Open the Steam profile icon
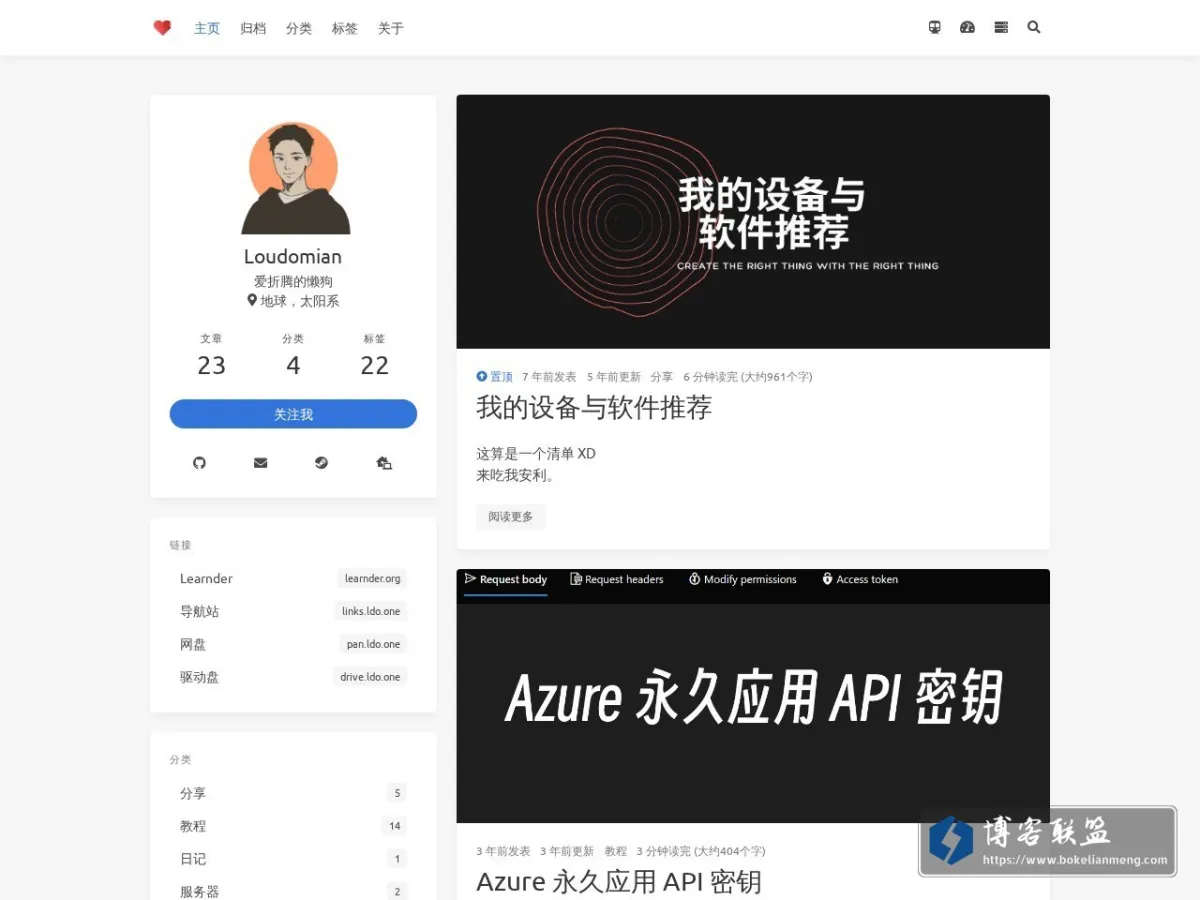The image size is (1200, 900). point(321,463)
